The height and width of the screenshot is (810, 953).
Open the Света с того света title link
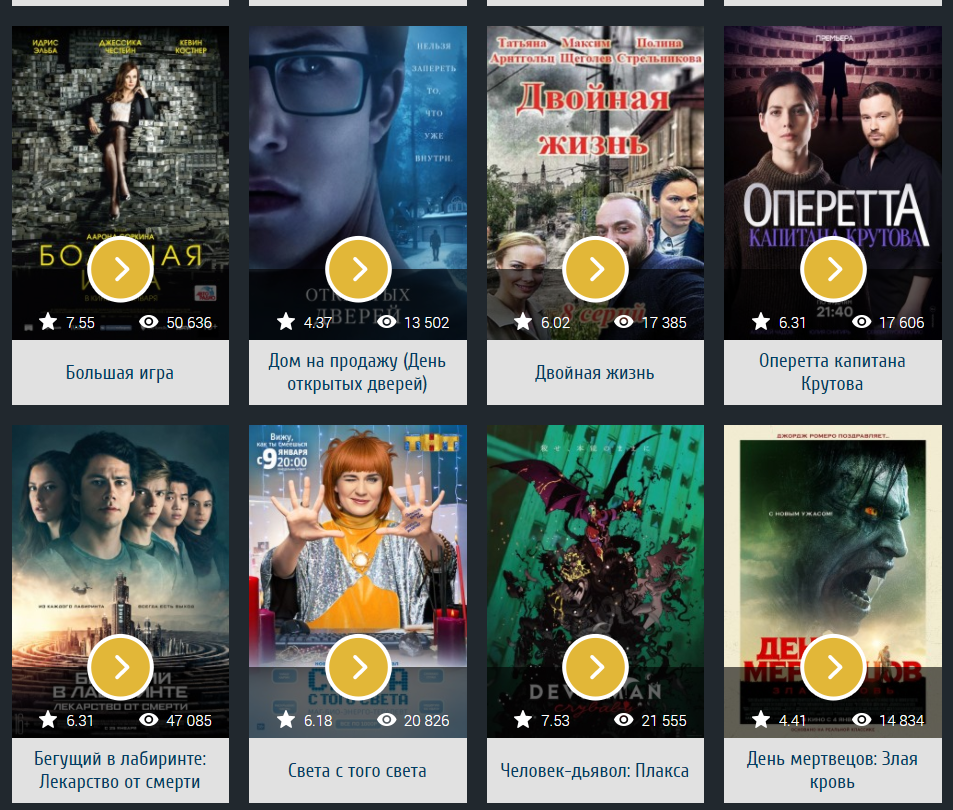(357, 771)
